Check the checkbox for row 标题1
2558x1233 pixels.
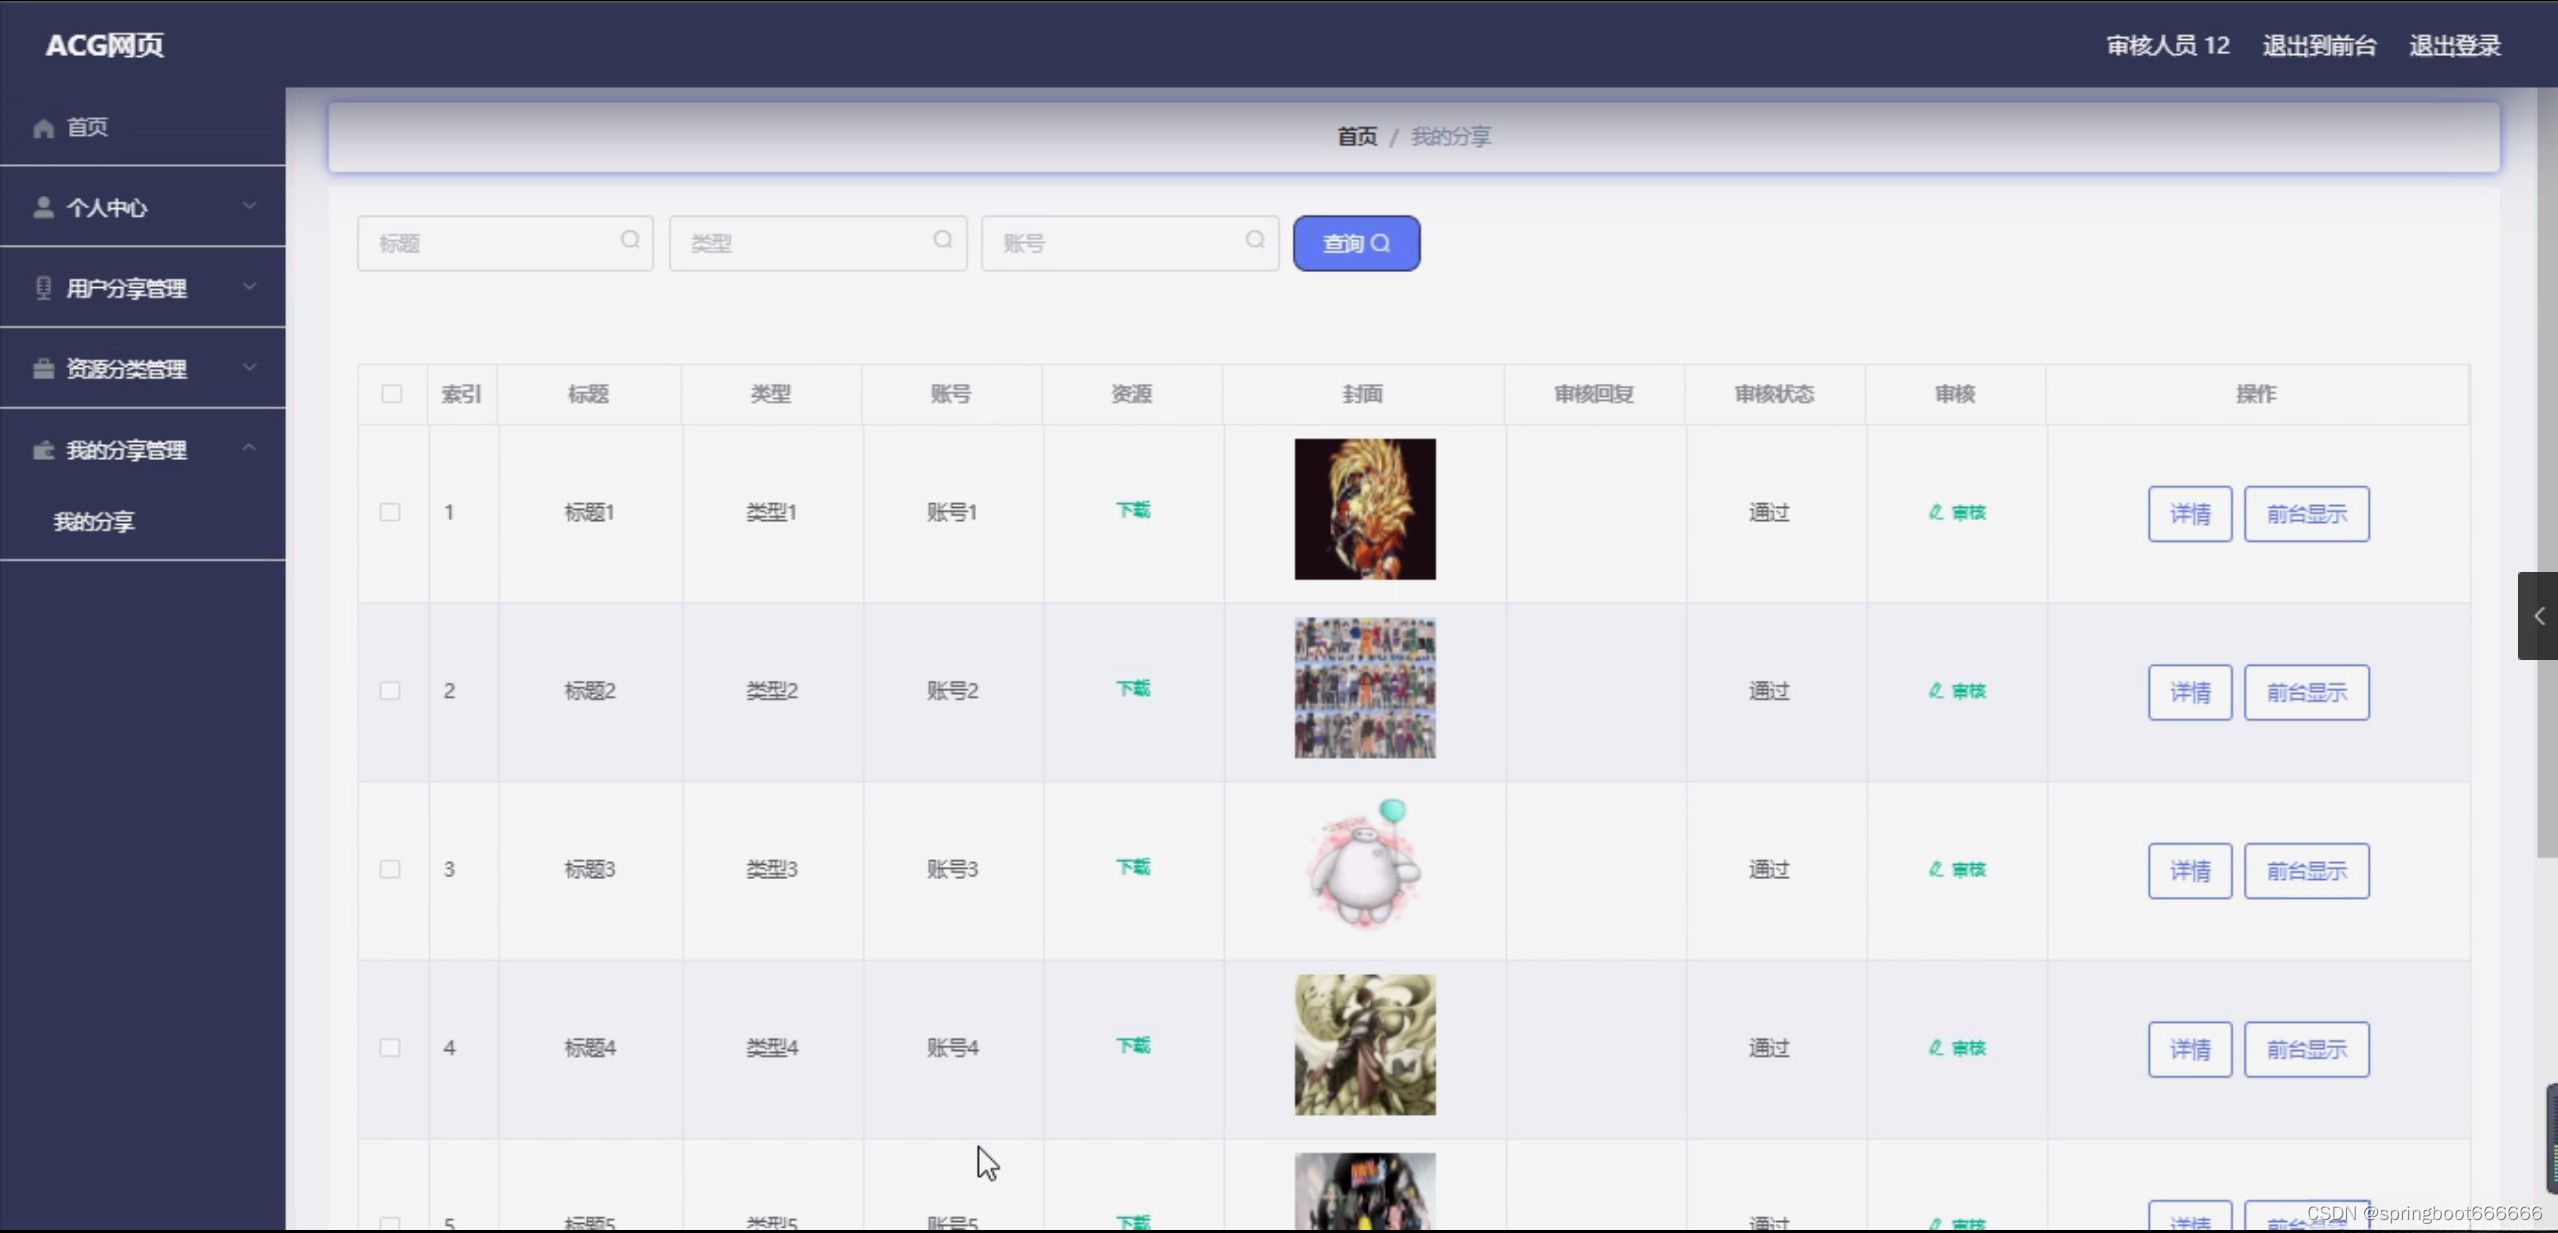[x=390, y=512]
